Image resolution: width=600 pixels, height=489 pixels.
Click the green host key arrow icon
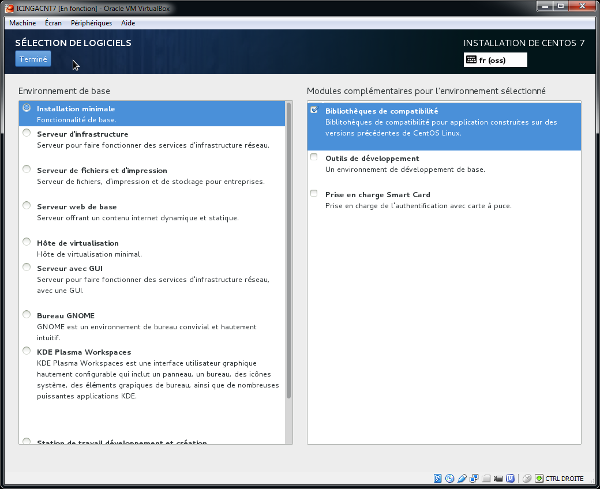[x=539, y=478]
